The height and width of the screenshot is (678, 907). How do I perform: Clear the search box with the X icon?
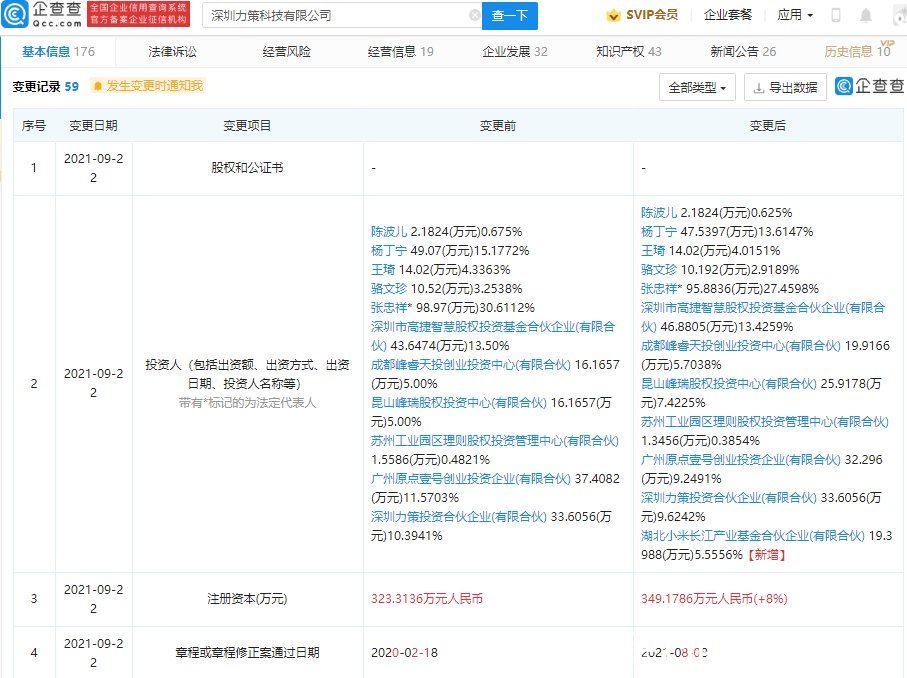pyautogui.click(x=474, y=16)
